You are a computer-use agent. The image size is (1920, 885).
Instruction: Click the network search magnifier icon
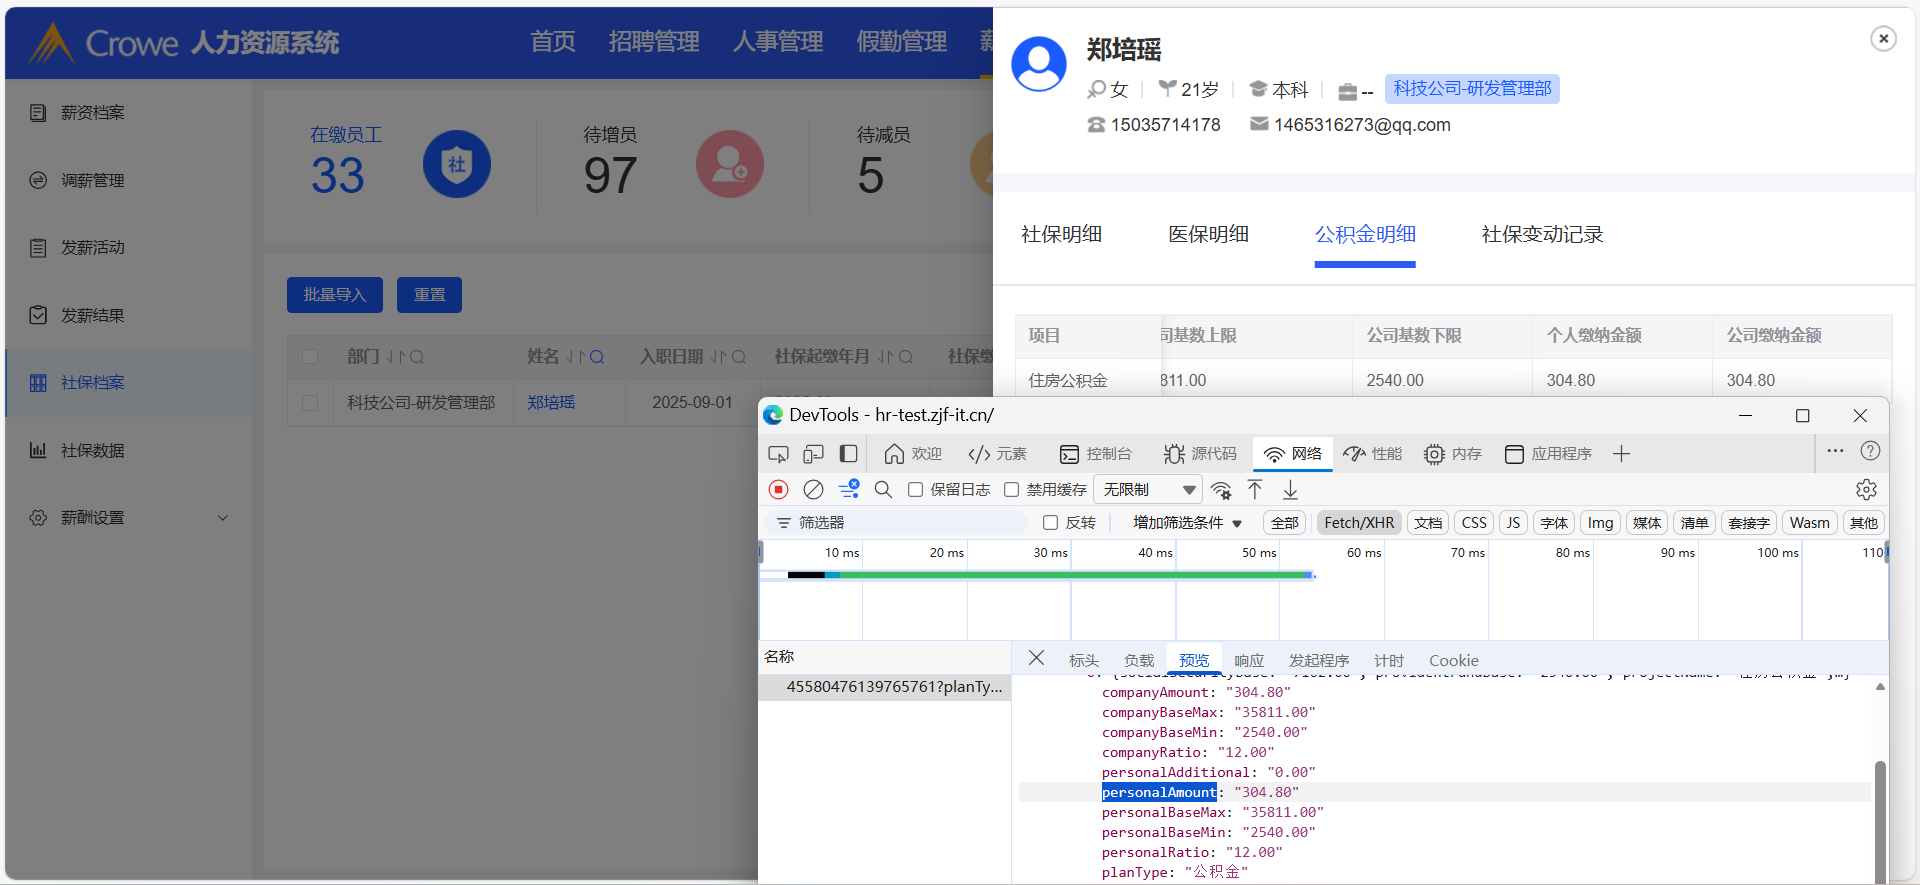click(883, 489)
